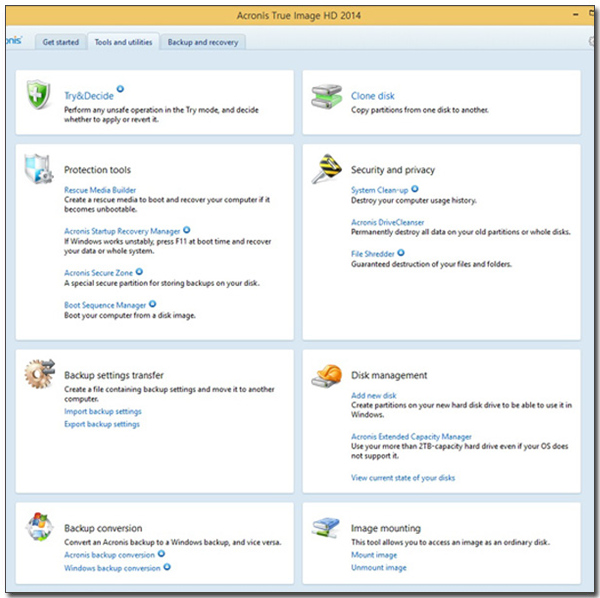The image size is (600, 598).
Task: Open Acronis Secure Zone link
Action: [x=98, y=273]
